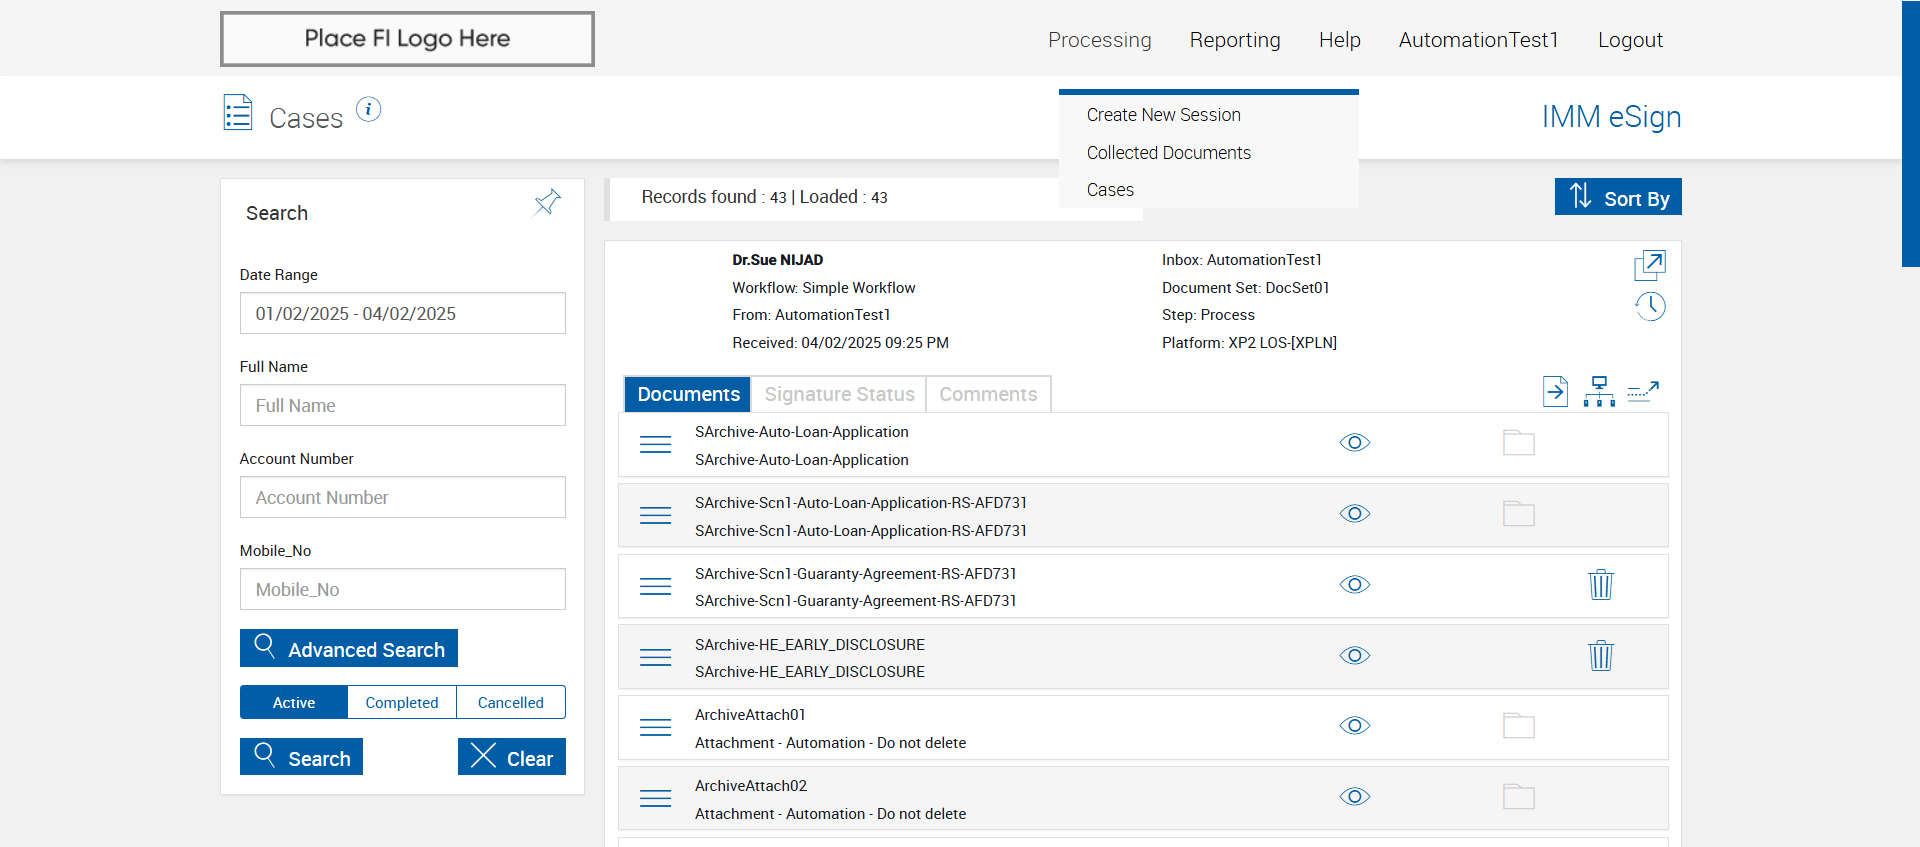Click the Advanced Search button
Viewport: 1920px width, 847px height.
click(x=349, y=649)
